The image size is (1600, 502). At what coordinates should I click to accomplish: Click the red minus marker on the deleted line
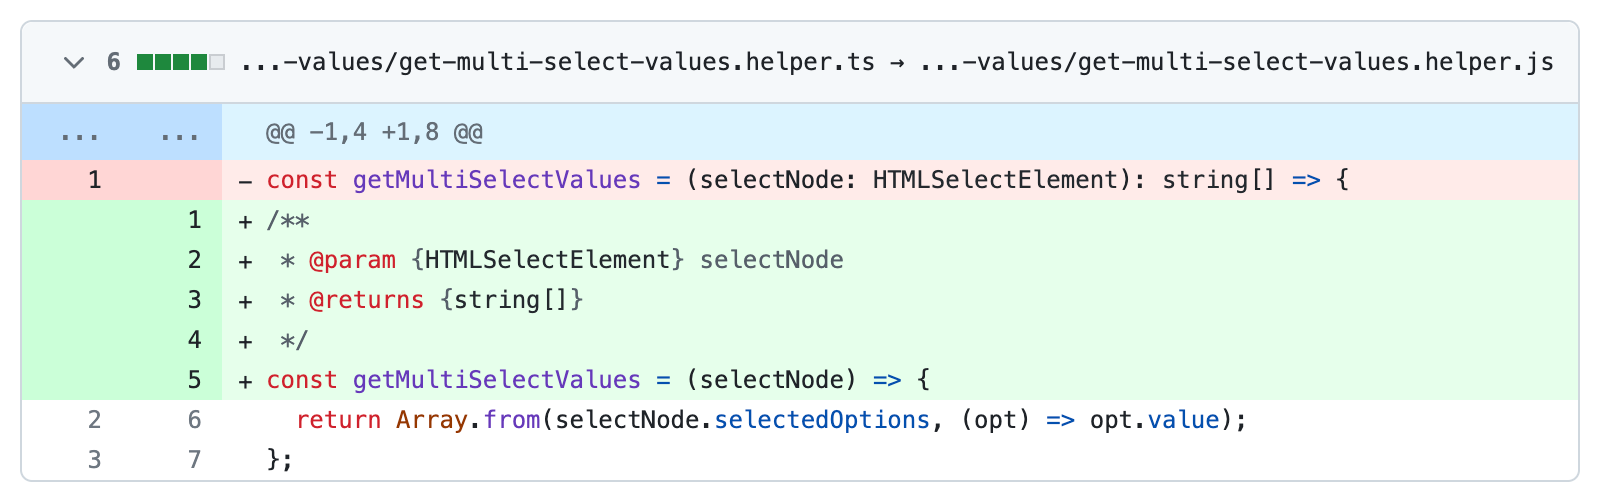245,181
